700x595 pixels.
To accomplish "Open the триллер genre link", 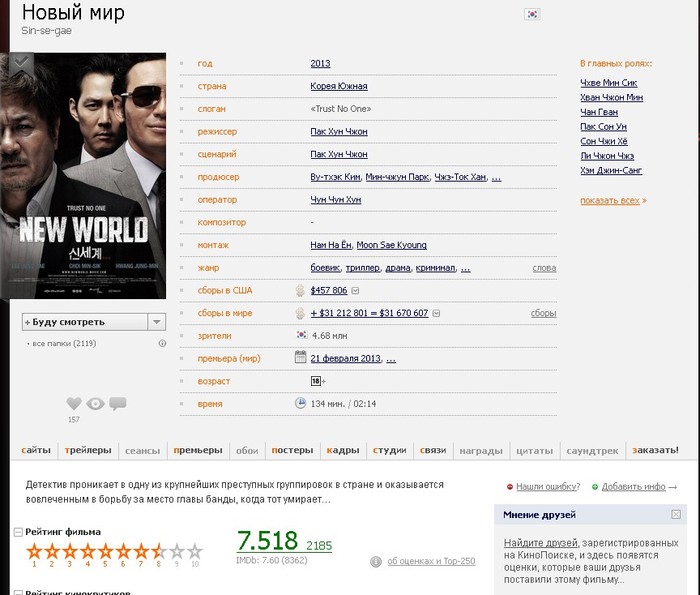I will [x=362, y=268].
